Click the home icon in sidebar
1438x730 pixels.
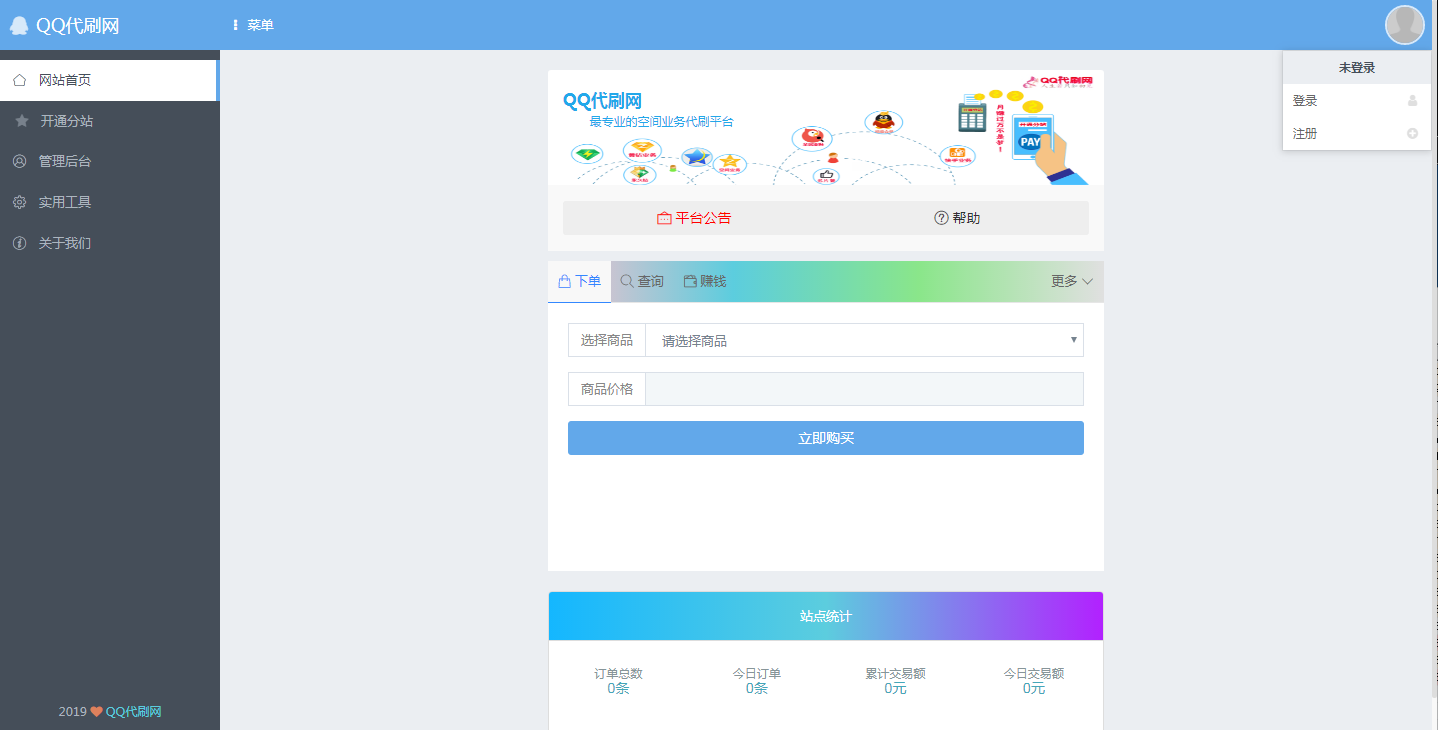coord(20,80)
